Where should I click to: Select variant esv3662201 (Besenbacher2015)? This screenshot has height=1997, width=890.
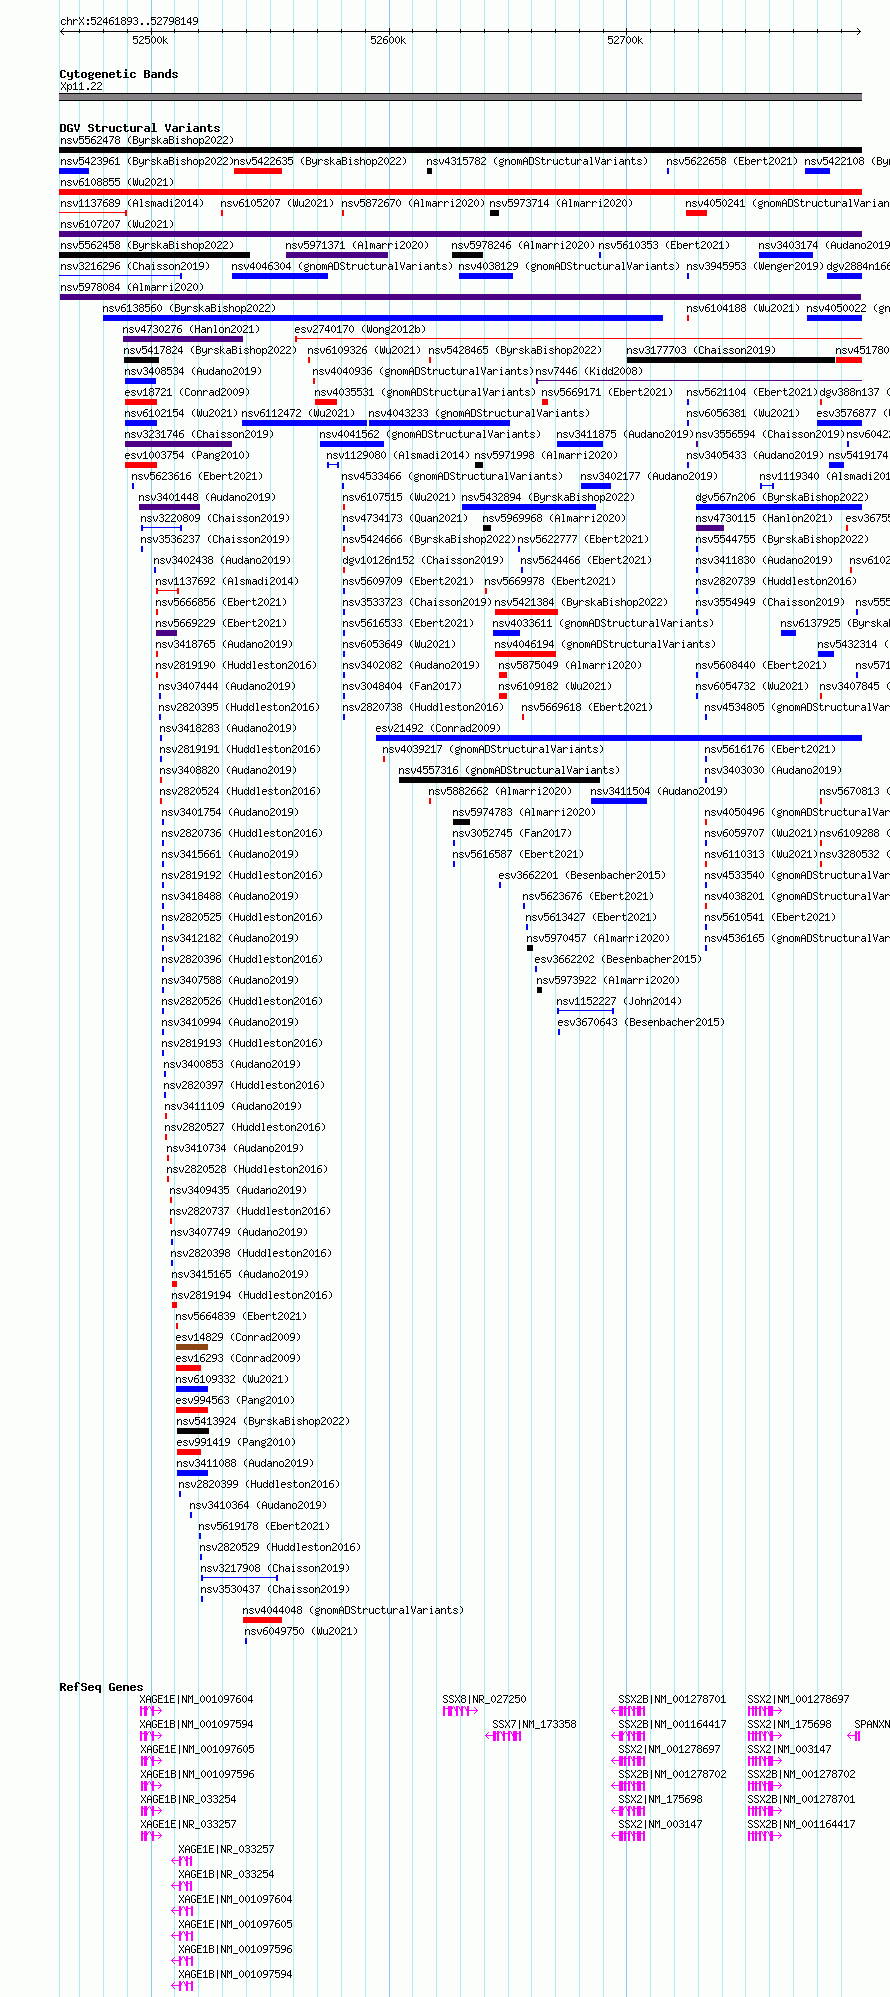pyautogui.click(x=582, y=875)
